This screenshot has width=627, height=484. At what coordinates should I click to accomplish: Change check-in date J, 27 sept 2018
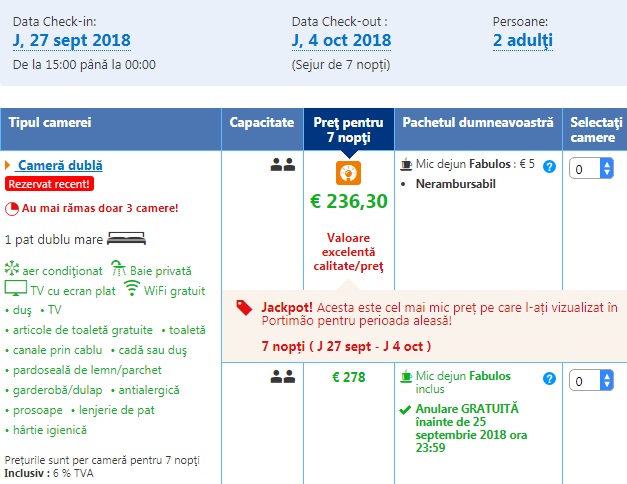[71, 41]
